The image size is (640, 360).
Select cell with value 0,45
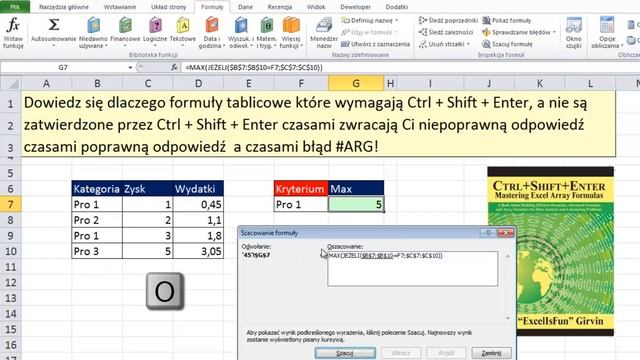click(x=198, y=204)
